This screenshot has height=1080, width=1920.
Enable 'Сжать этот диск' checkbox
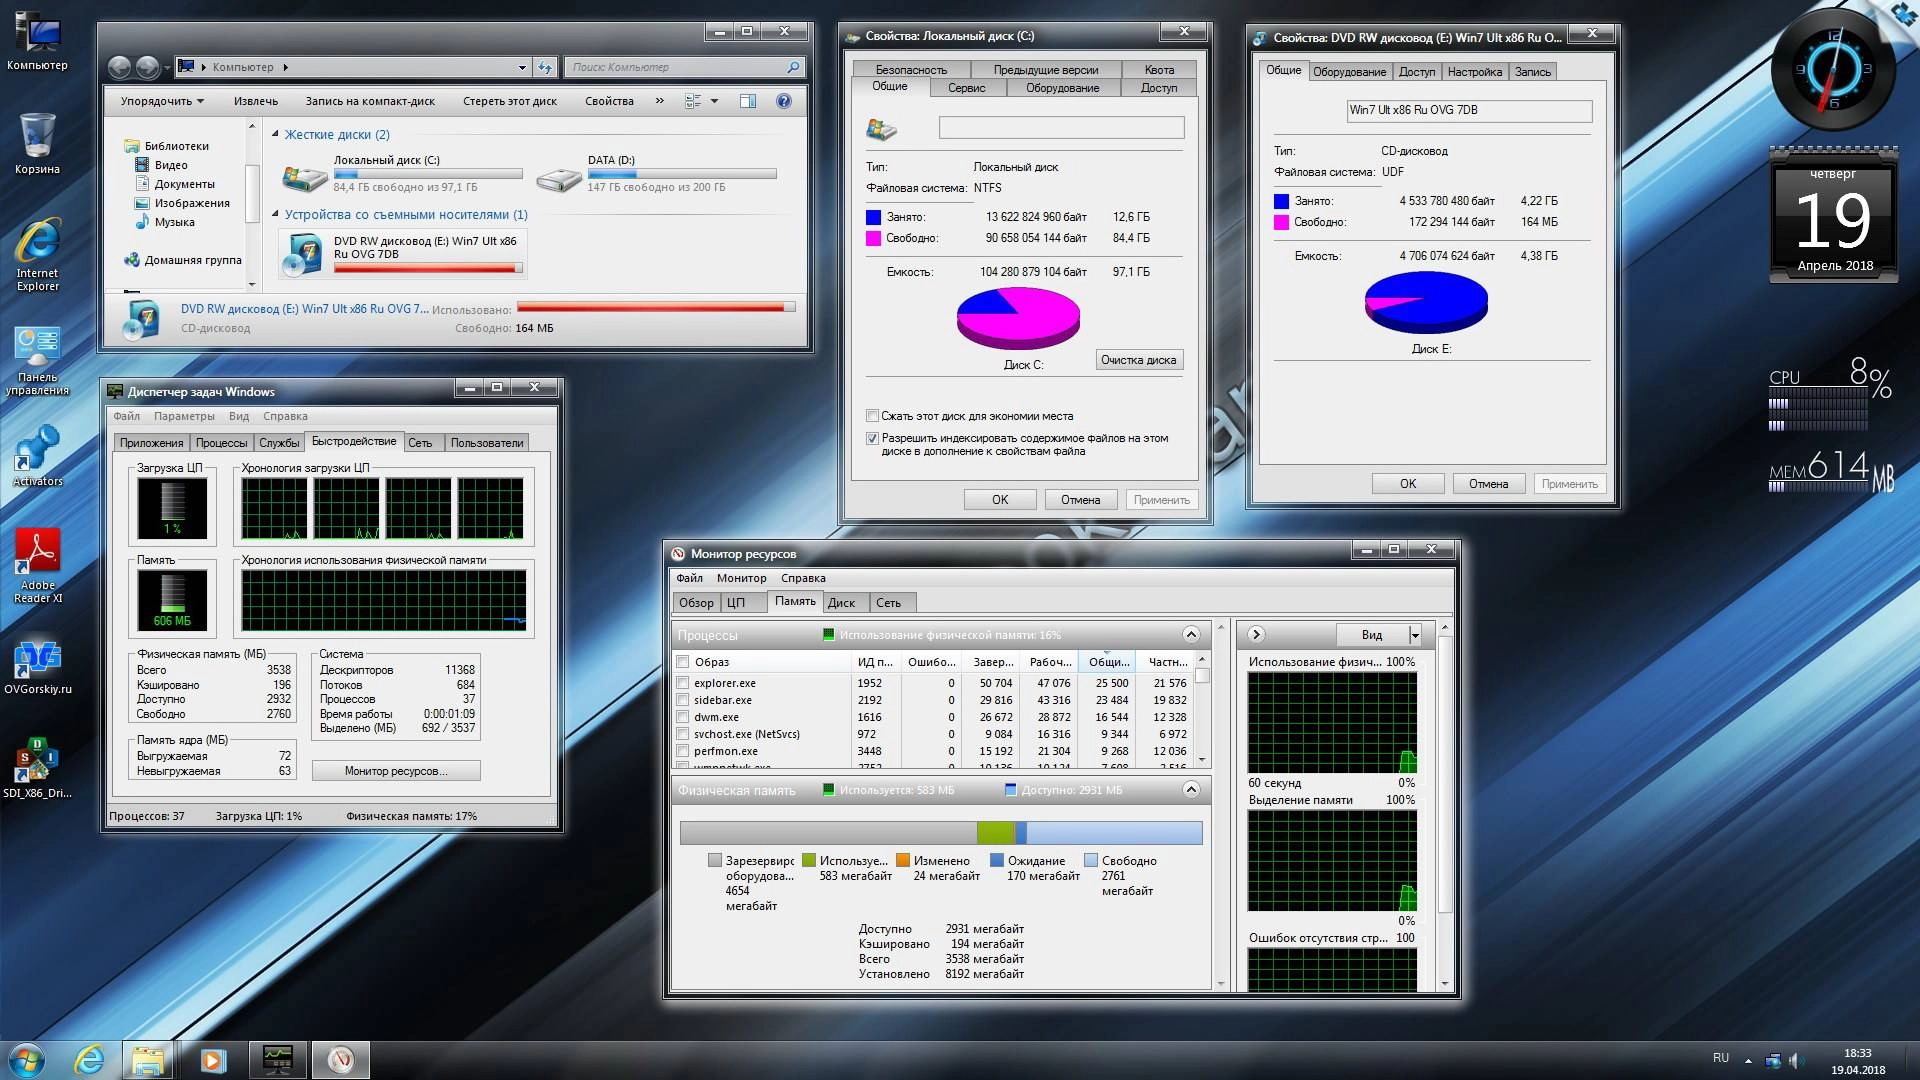click(872, 416)
